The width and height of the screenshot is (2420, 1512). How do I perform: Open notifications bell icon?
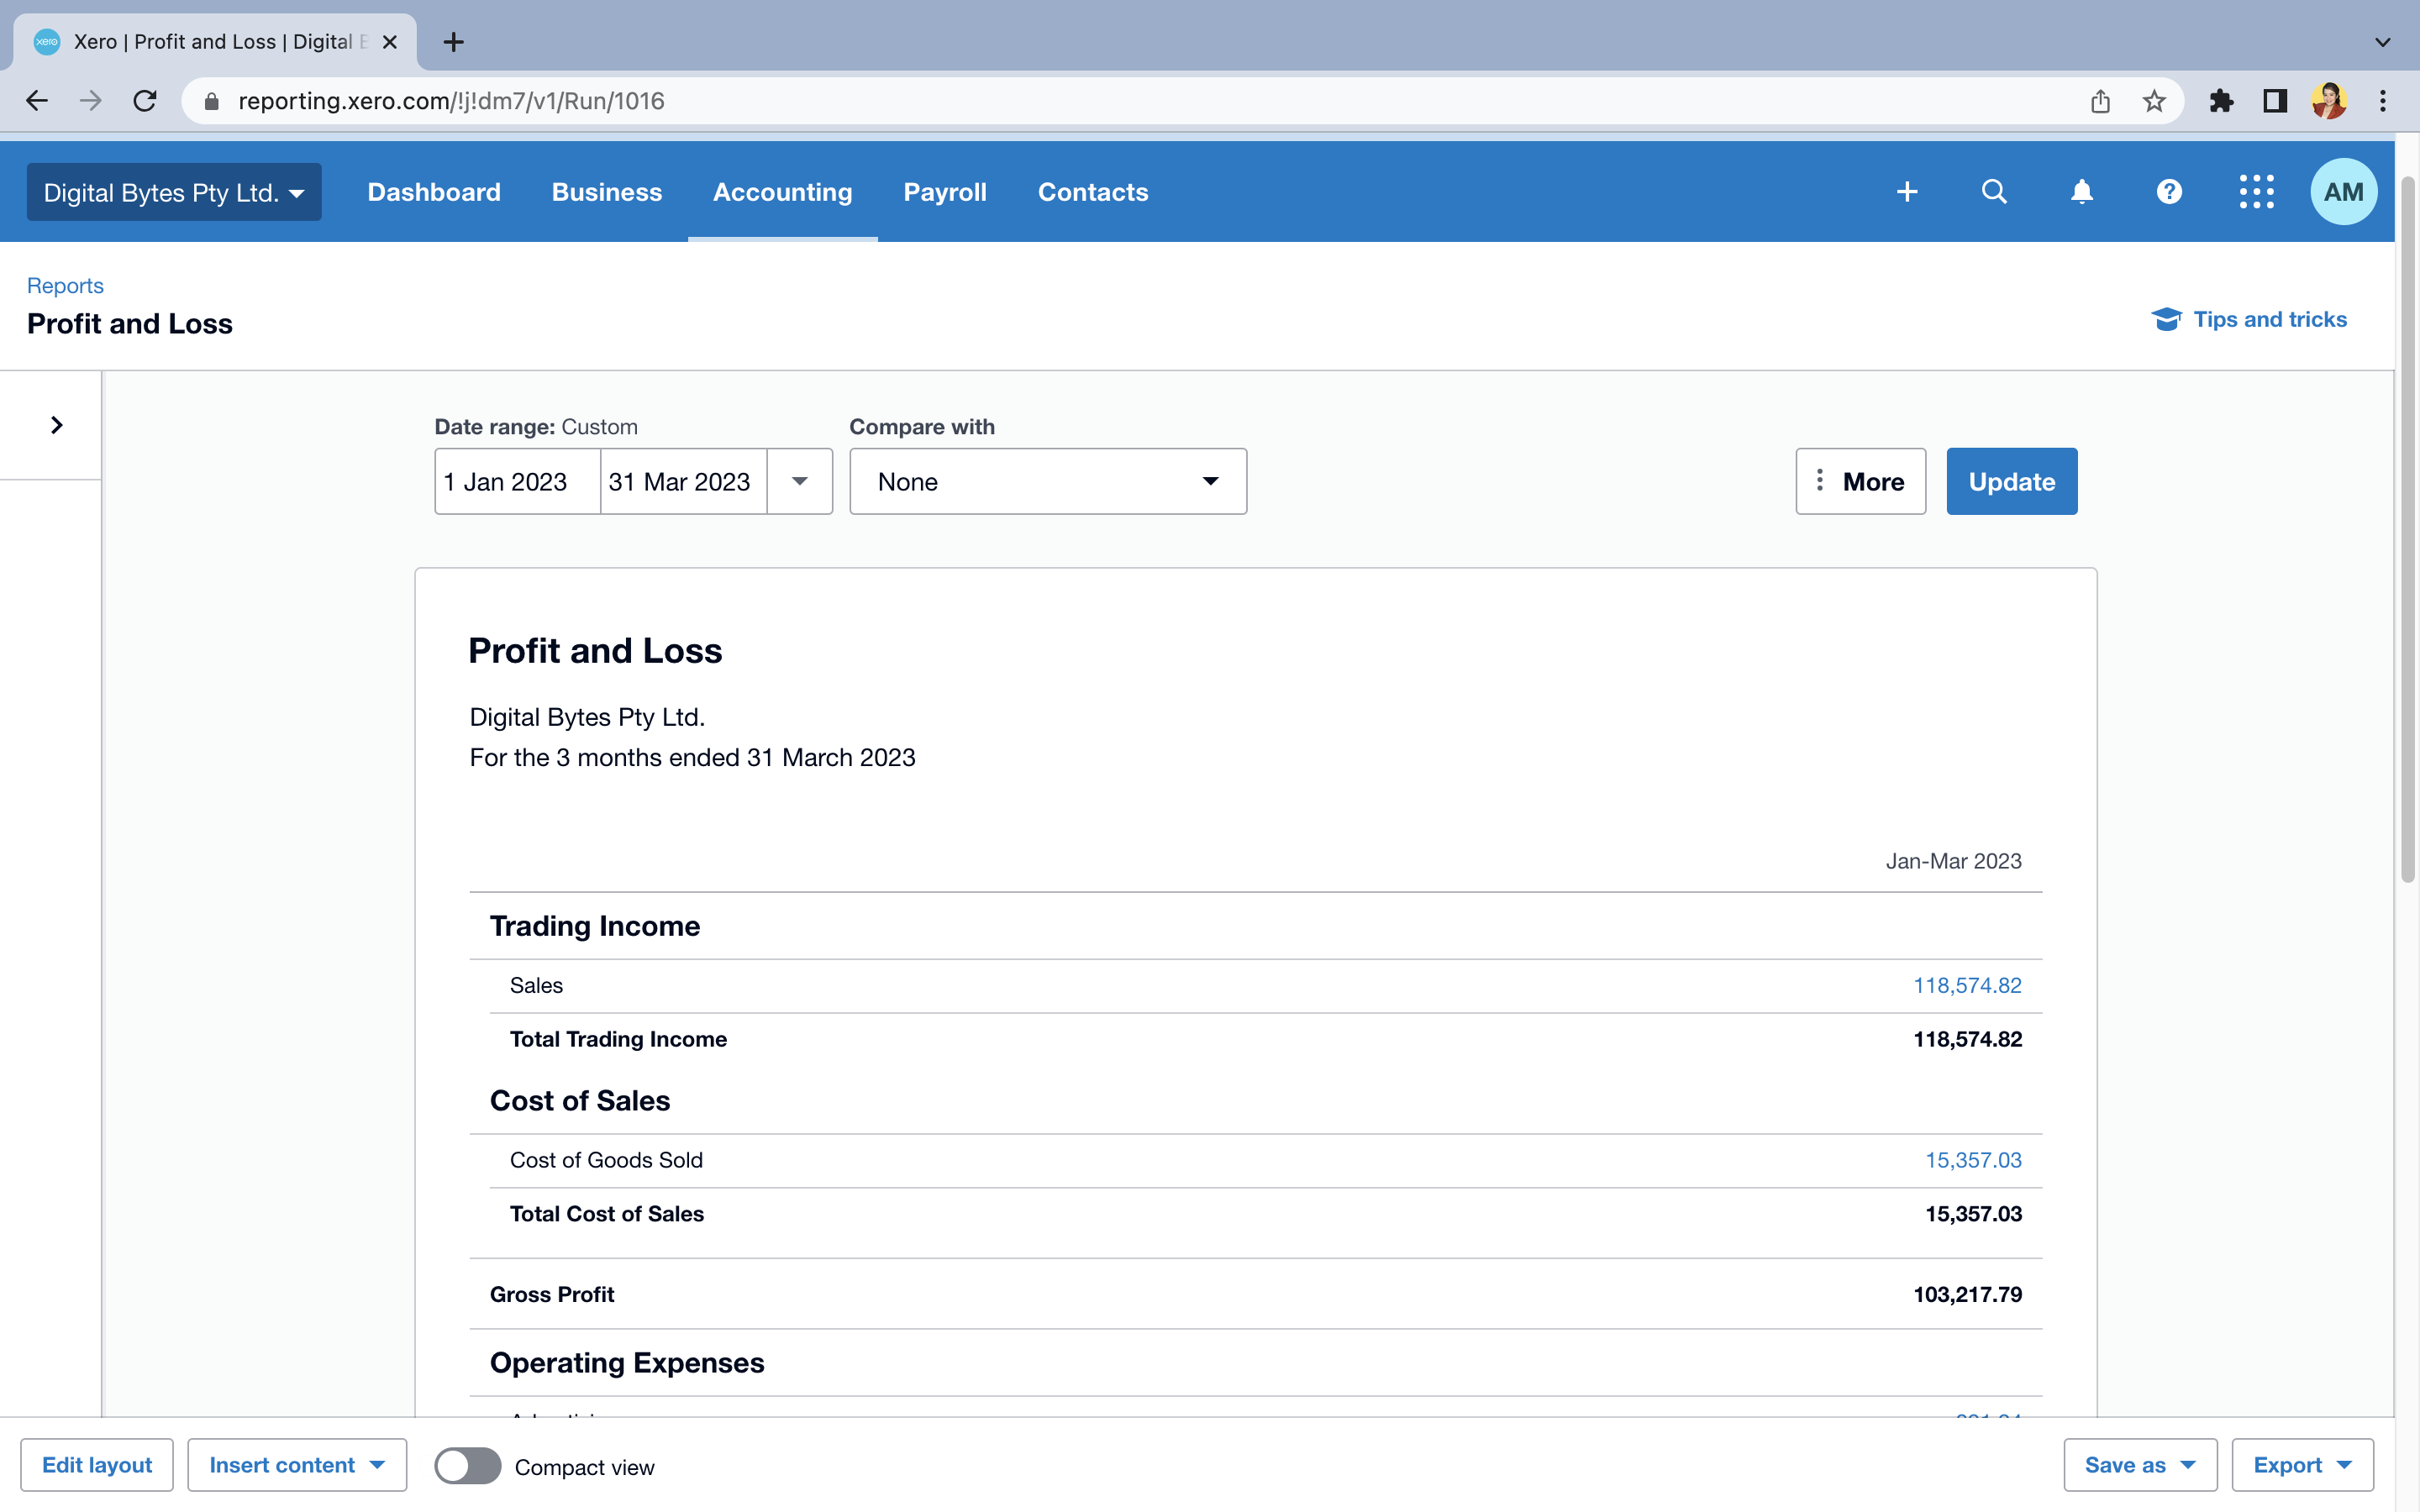tap(2082, 192)
